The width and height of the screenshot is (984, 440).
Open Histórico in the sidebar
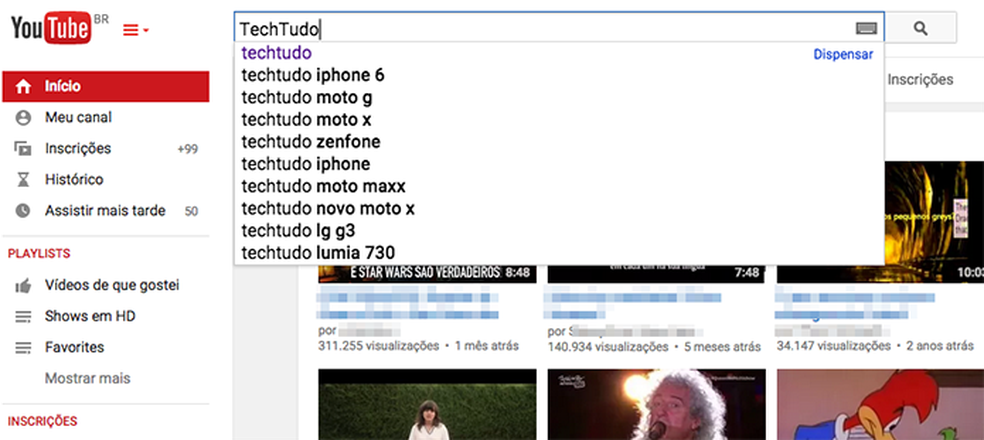pyautogui.click(x=74, y=180)
